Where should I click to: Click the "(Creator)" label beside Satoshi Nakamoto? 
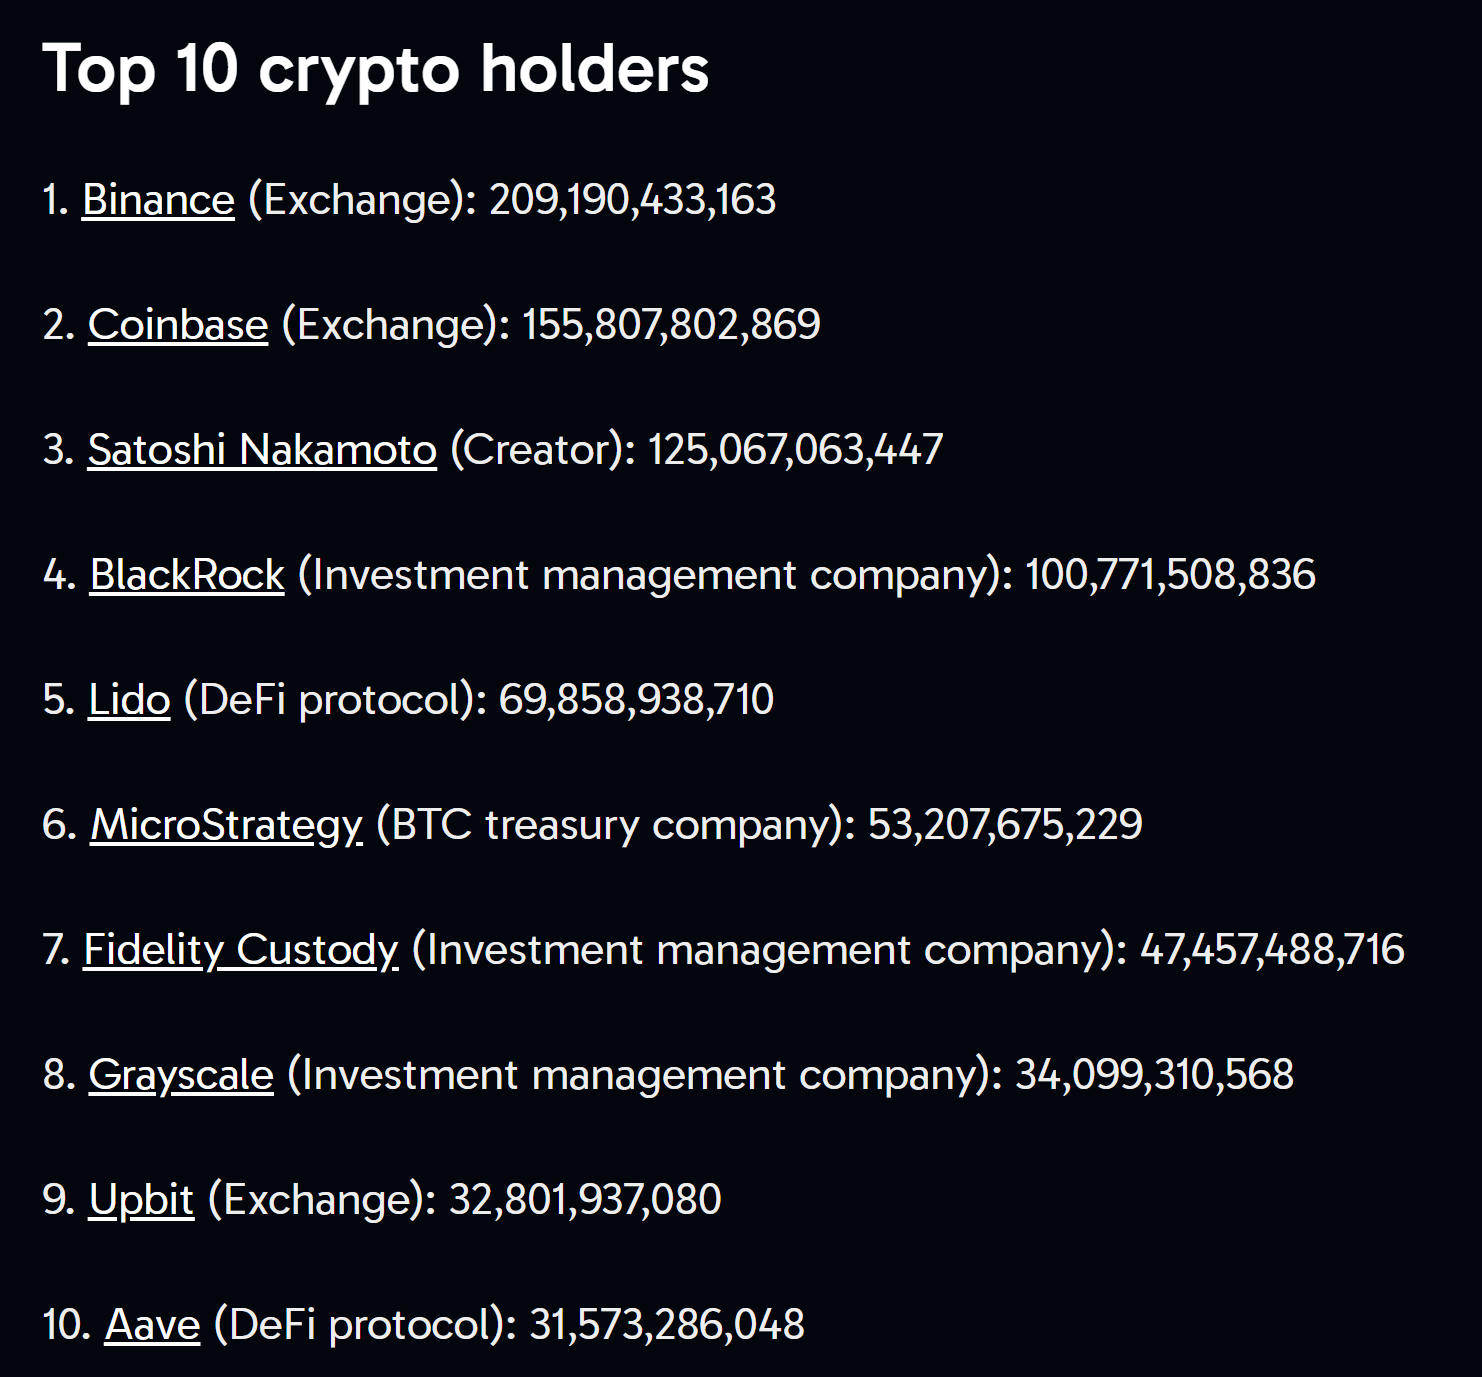[x=542, y=450]
